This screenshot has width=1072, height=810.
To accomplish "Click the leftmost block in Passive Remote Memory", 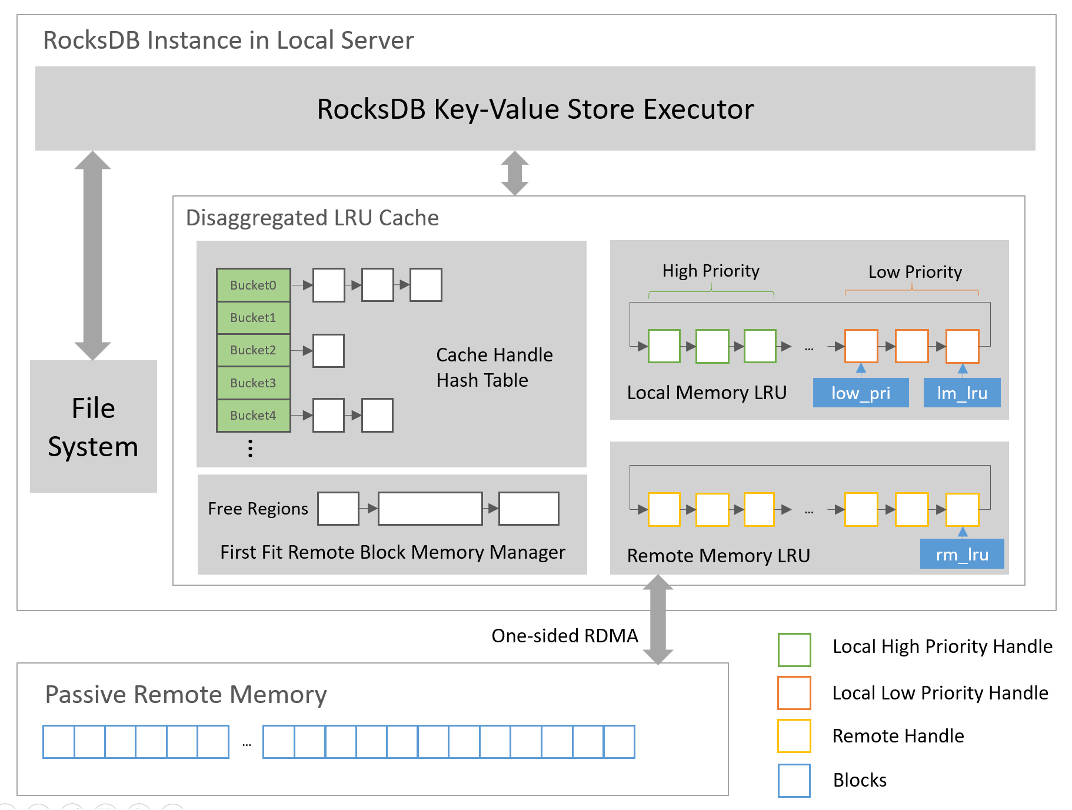I will tap(58, 742).
